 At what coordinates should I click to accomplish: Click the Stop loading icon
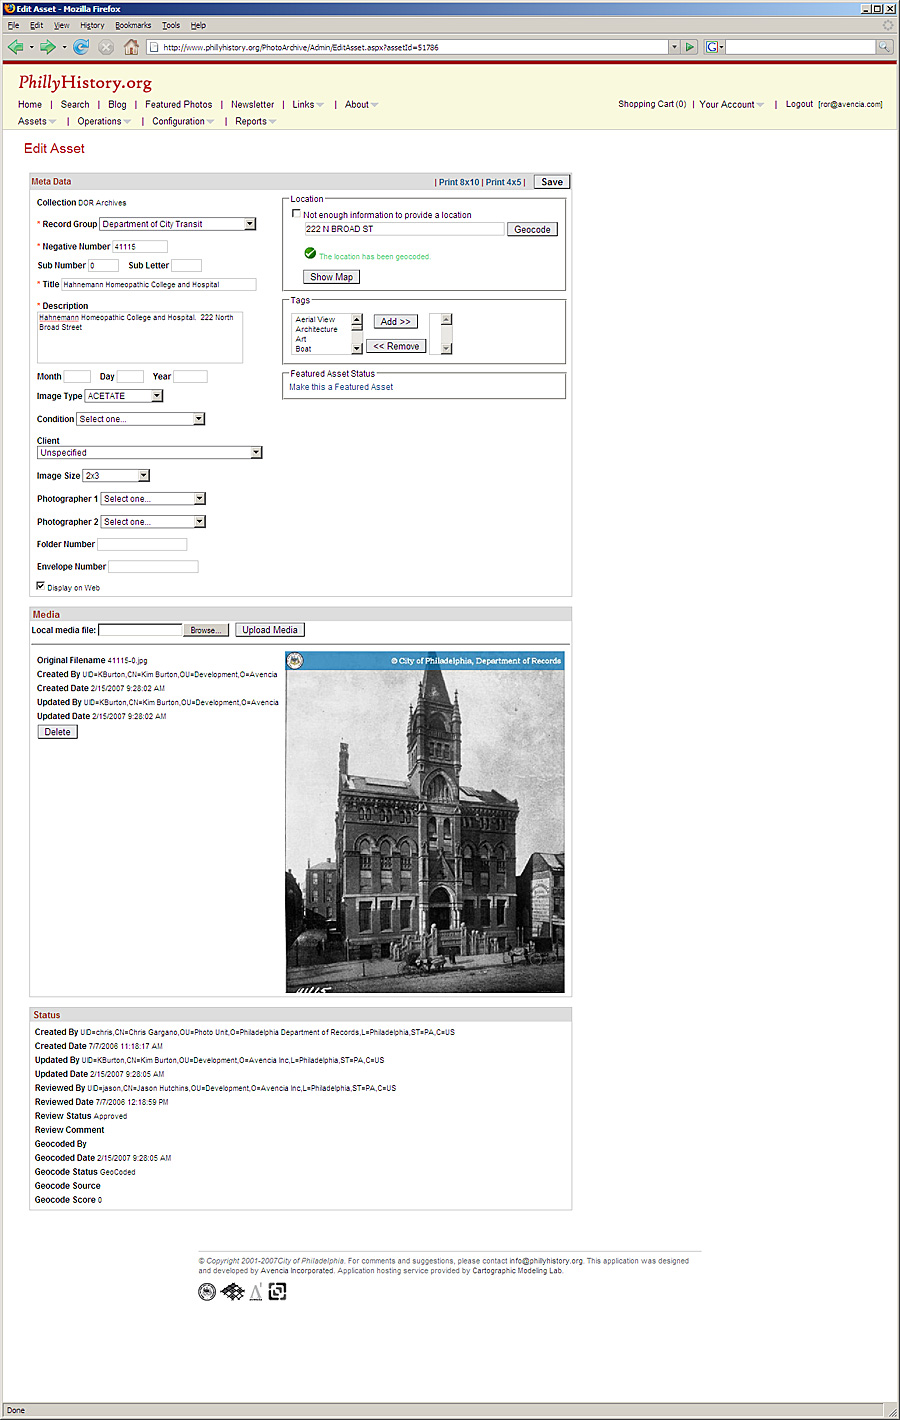point(106,47)
